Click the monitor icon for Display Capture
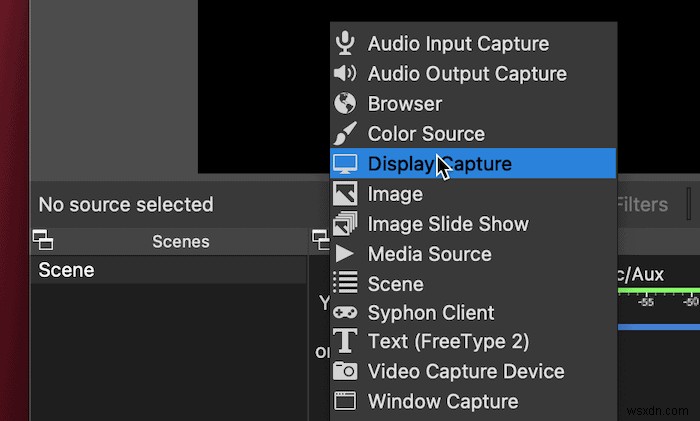The height and width of the screenshot is (421, 700). tap(345, 163)
